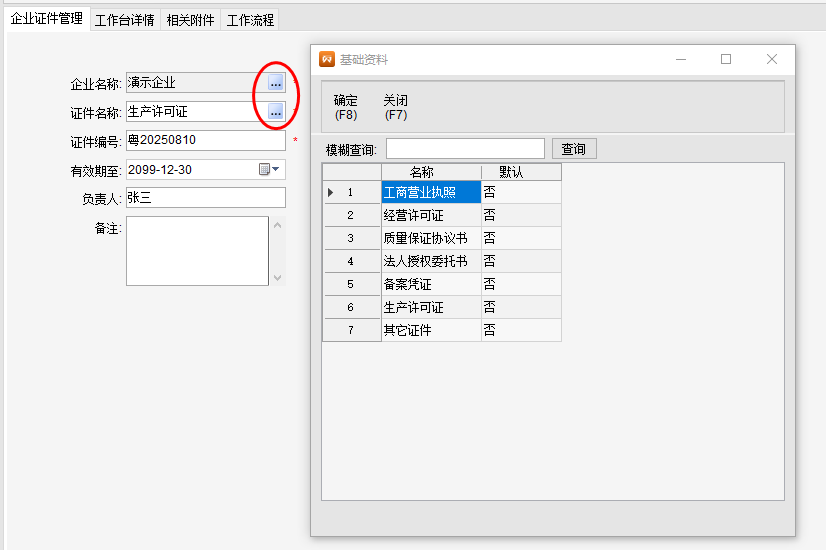Select the 工商营业执照 row
This screenshot has height=550, width=826.
click(431, 192)
